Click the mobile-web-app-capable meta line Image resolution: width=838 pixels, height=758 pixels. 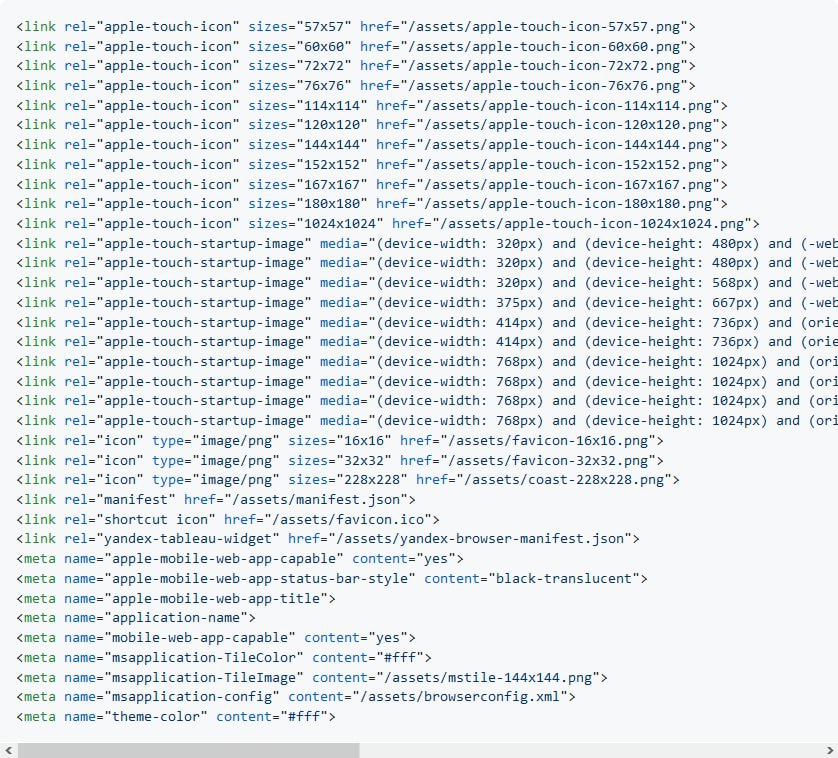coord(216,637)
